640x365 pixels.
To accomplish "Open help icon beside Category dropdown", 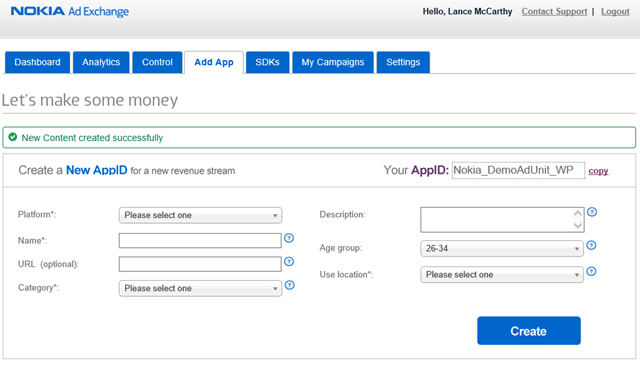I will [289, 285].
